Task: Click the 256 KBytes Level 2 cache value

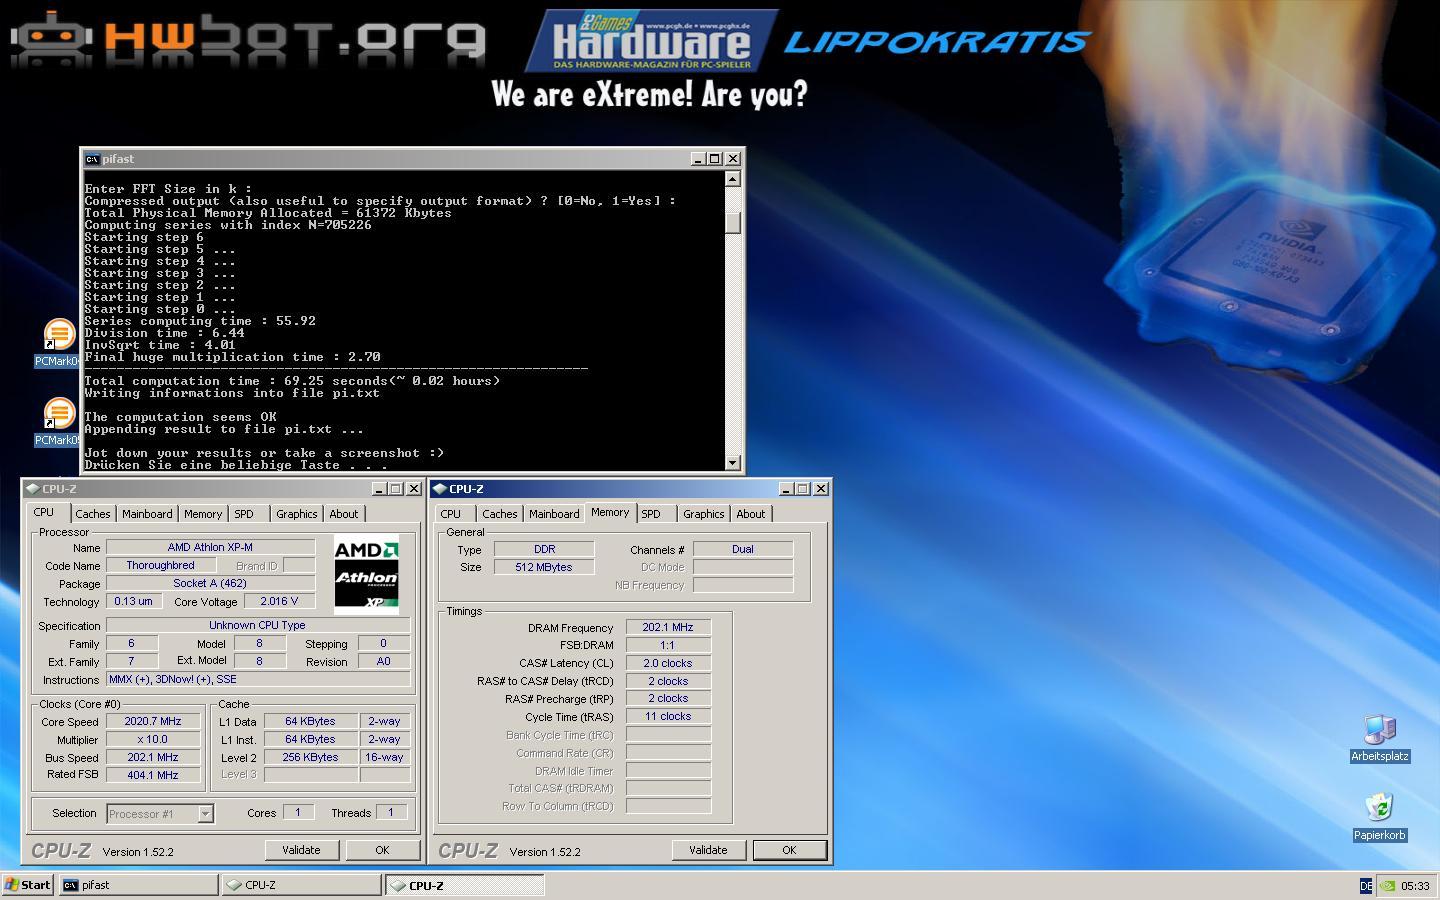Action: pyautogui.click(x=310, y=757)
